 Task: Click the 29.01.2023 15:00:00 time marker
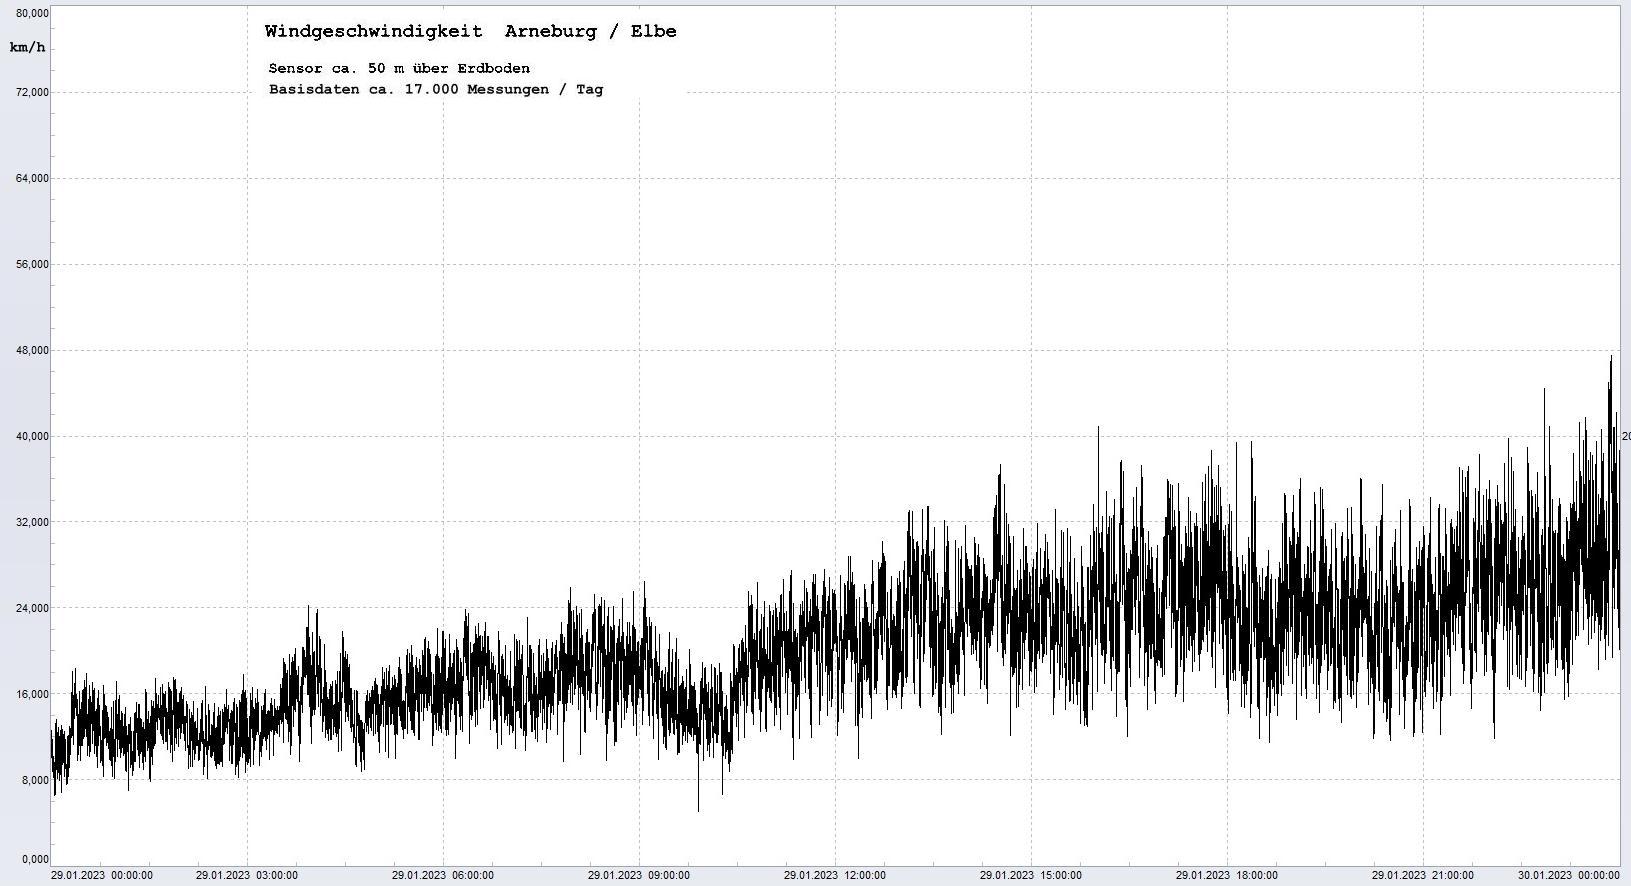tap(1031, 876)
